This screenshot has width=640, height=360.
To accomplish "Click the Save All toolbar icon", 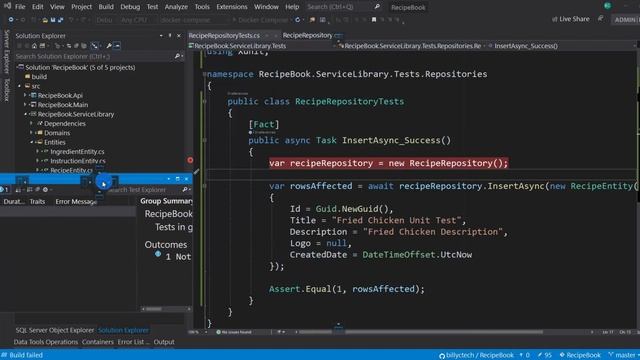I will [60, 20].
